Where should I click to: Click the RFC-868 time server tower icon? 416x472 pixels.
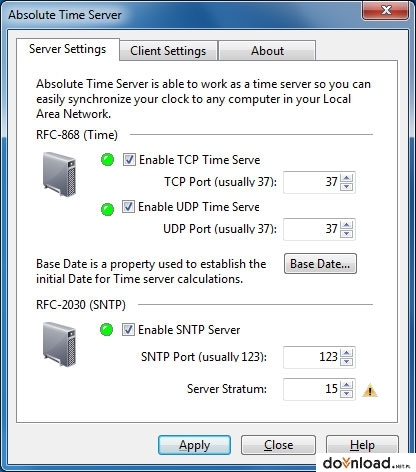pyautogui.click(x=59, y=174)
